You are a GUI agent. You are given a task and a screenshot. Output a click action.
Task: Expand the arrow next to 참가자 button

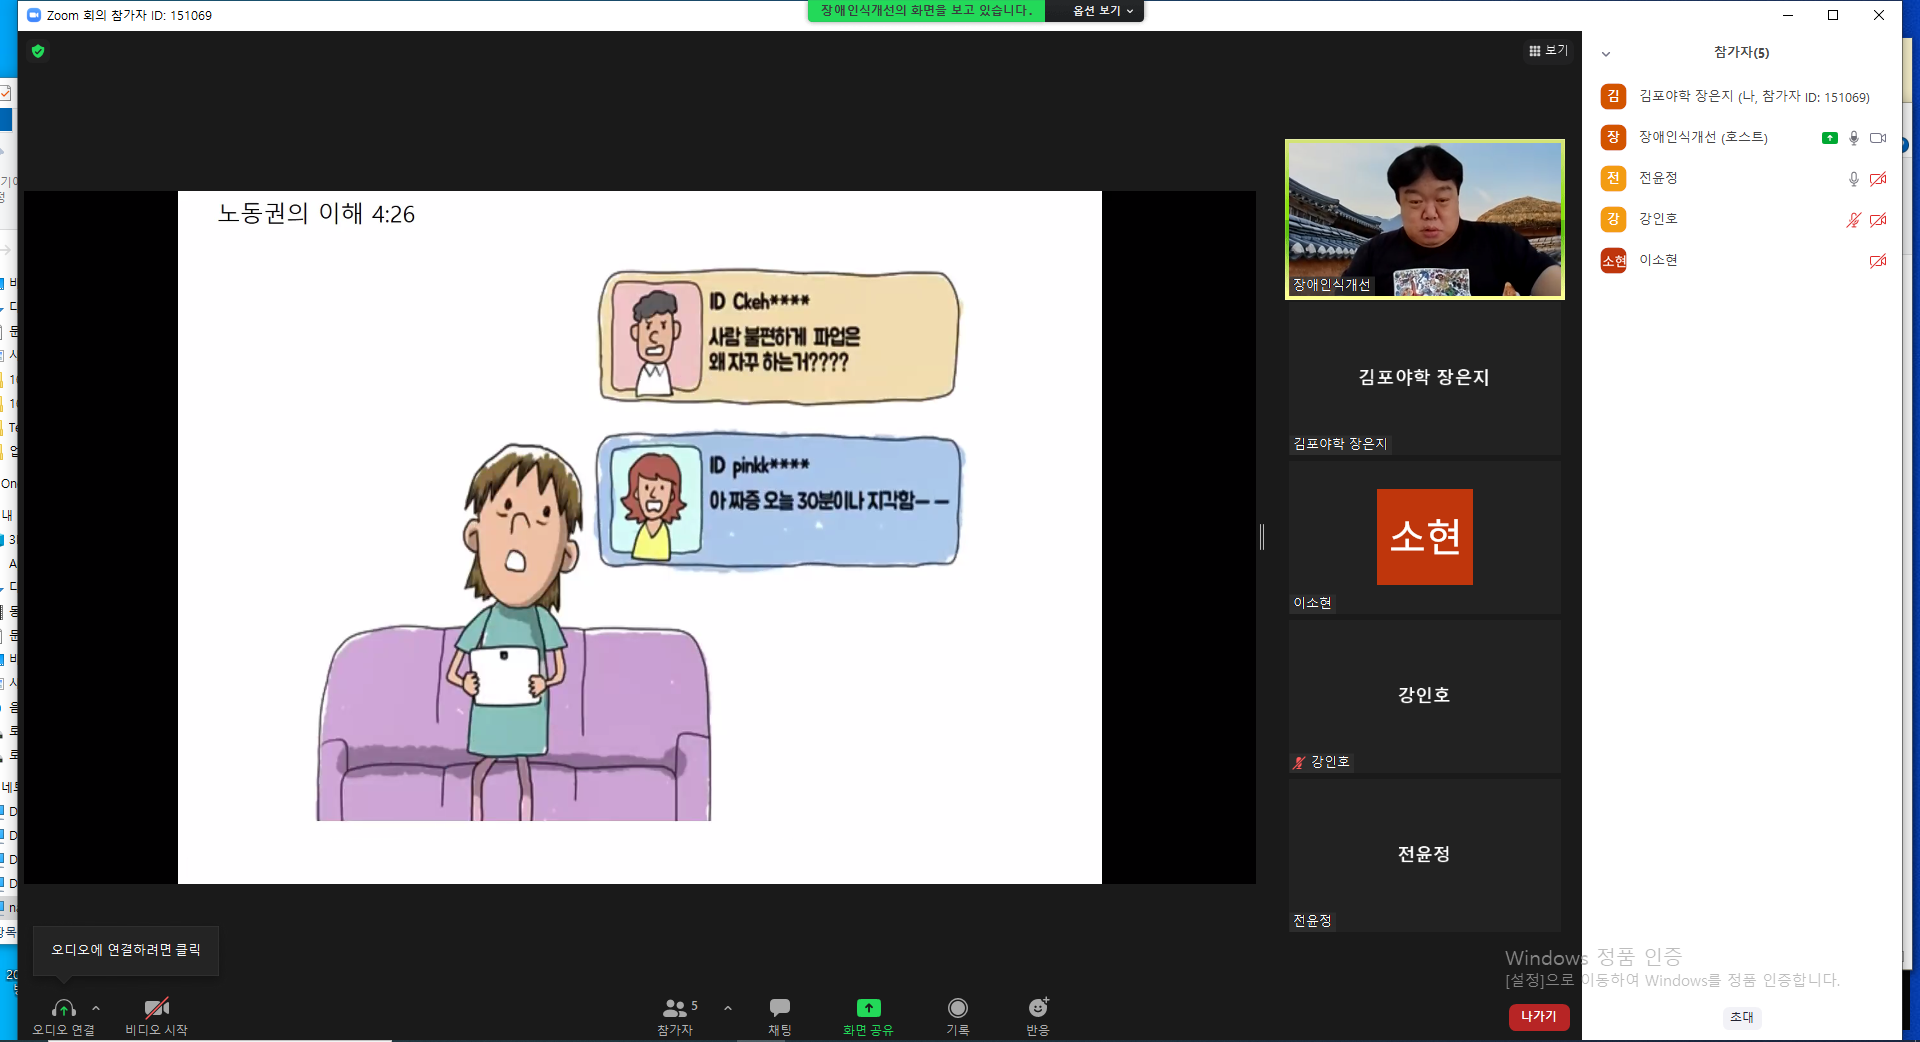728,1008
